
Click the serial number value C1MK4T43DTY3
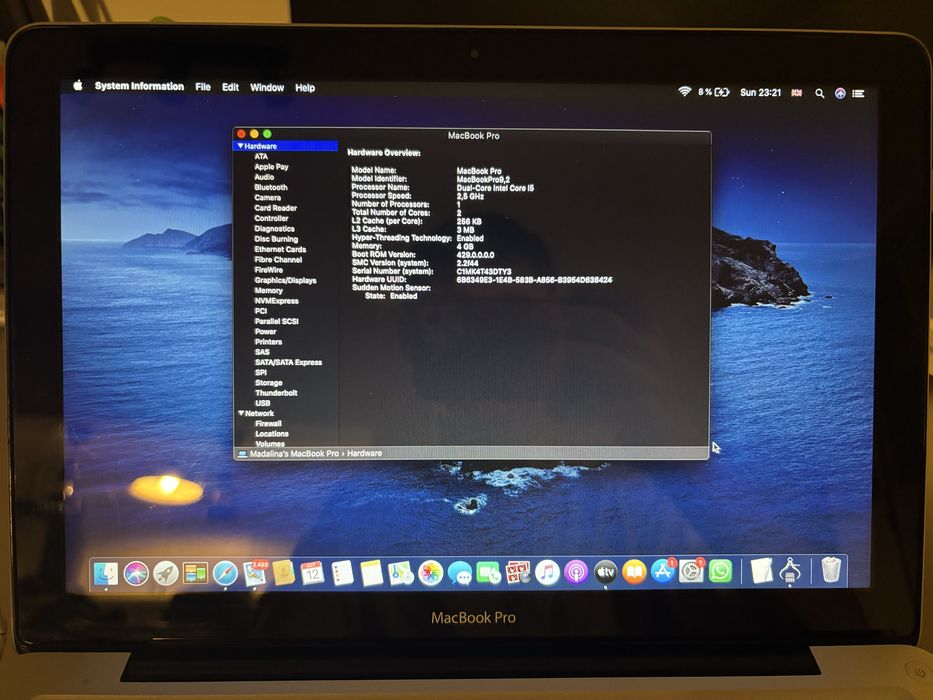pos(484,271)
